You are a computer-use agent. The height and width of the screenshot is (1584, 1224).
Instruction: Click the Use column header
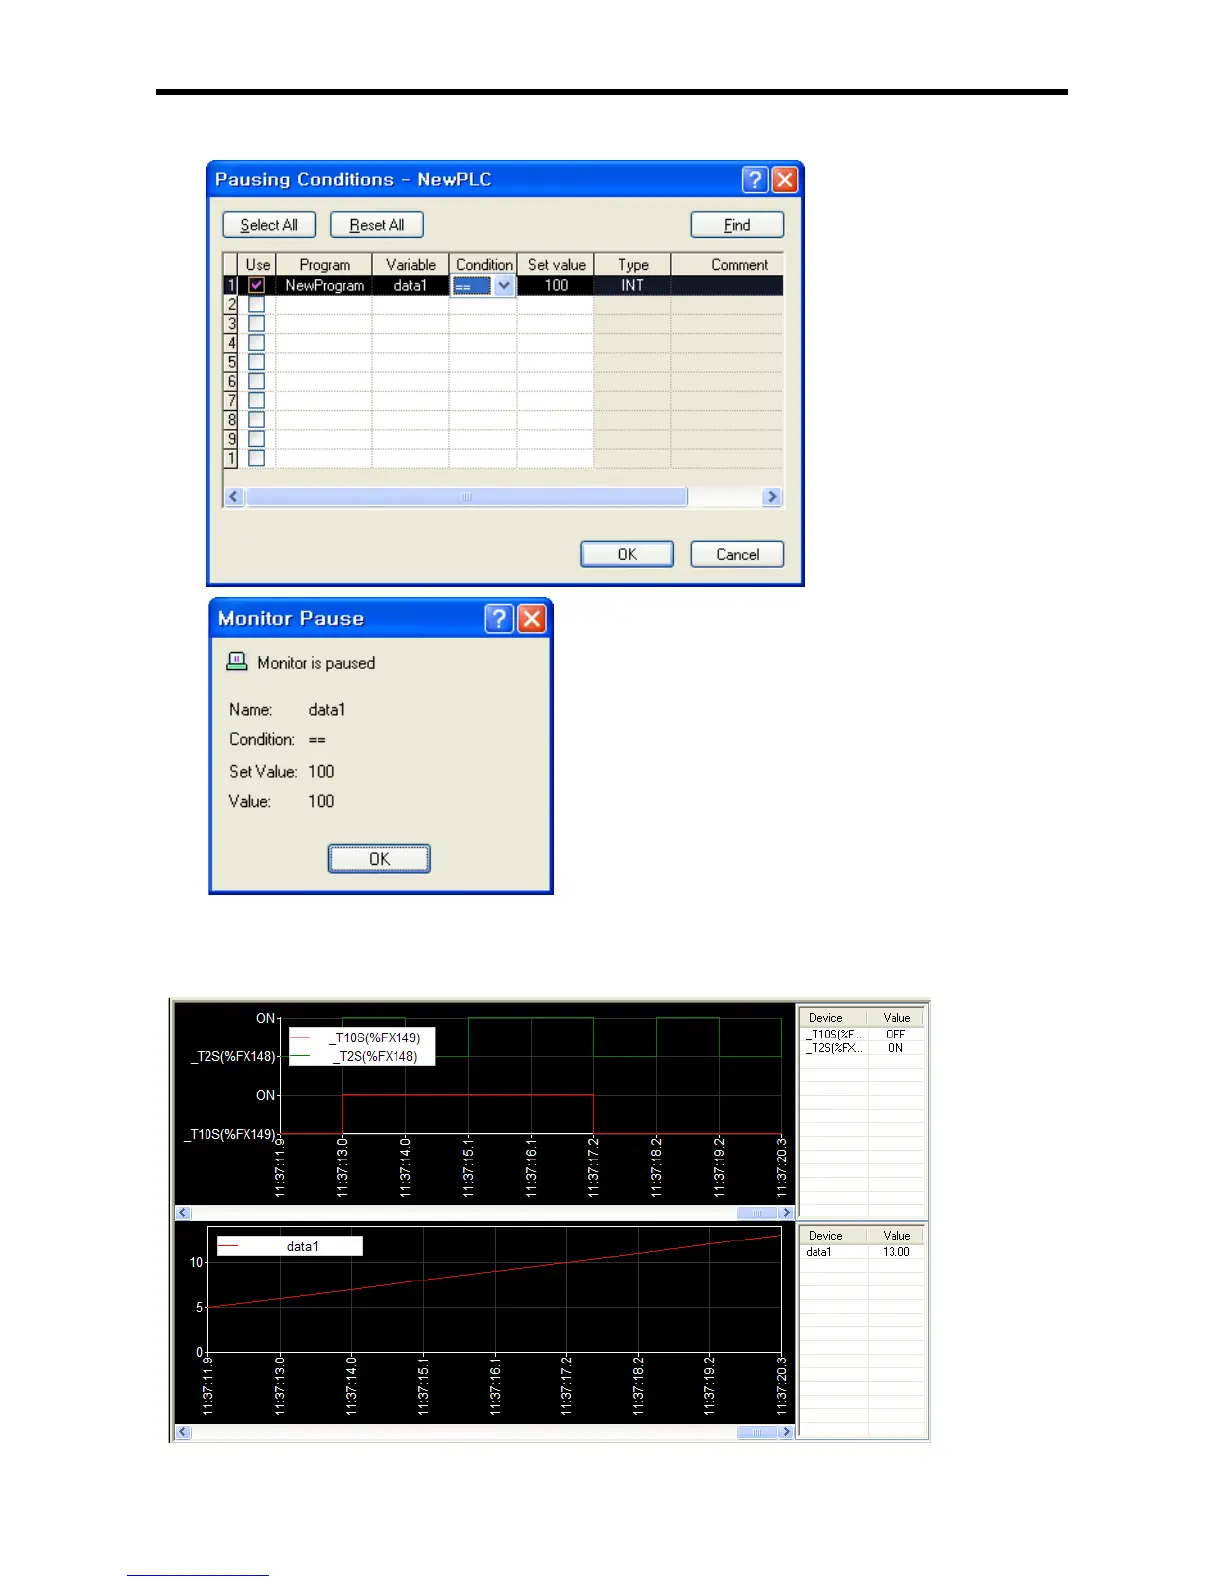coord(258,264)
